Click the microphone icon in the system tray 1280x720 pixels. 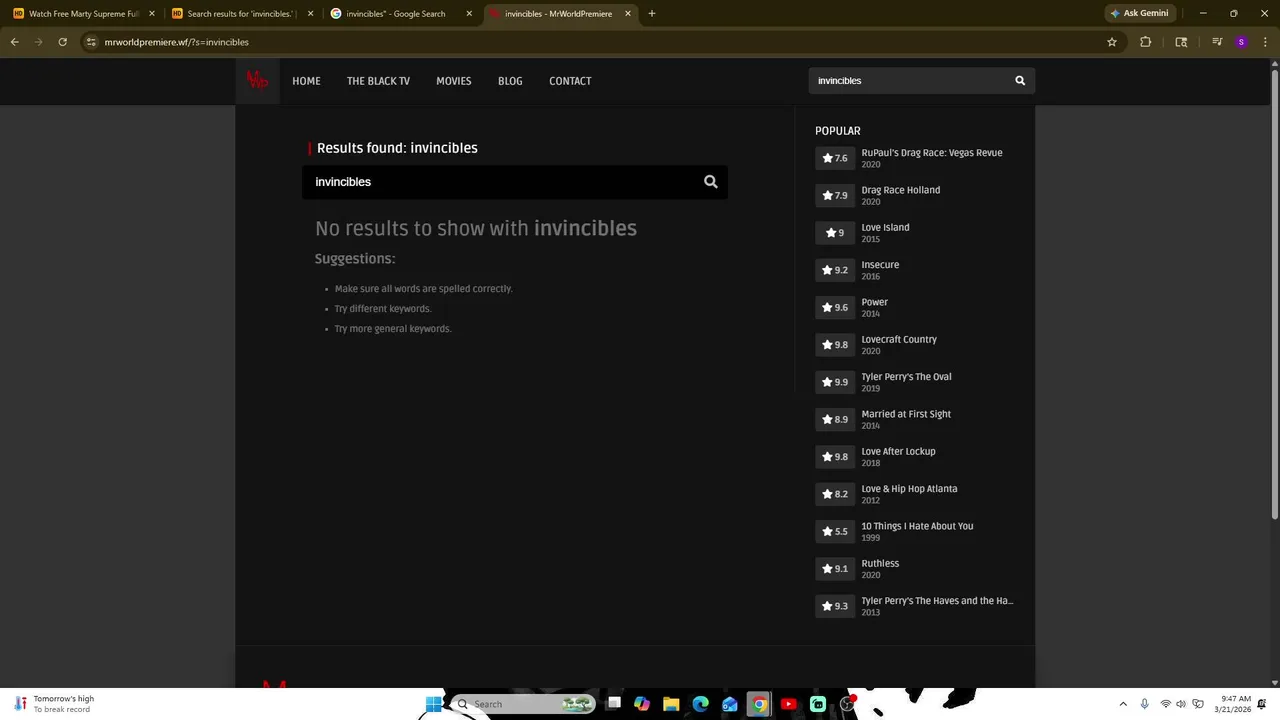pos(1145,704)
